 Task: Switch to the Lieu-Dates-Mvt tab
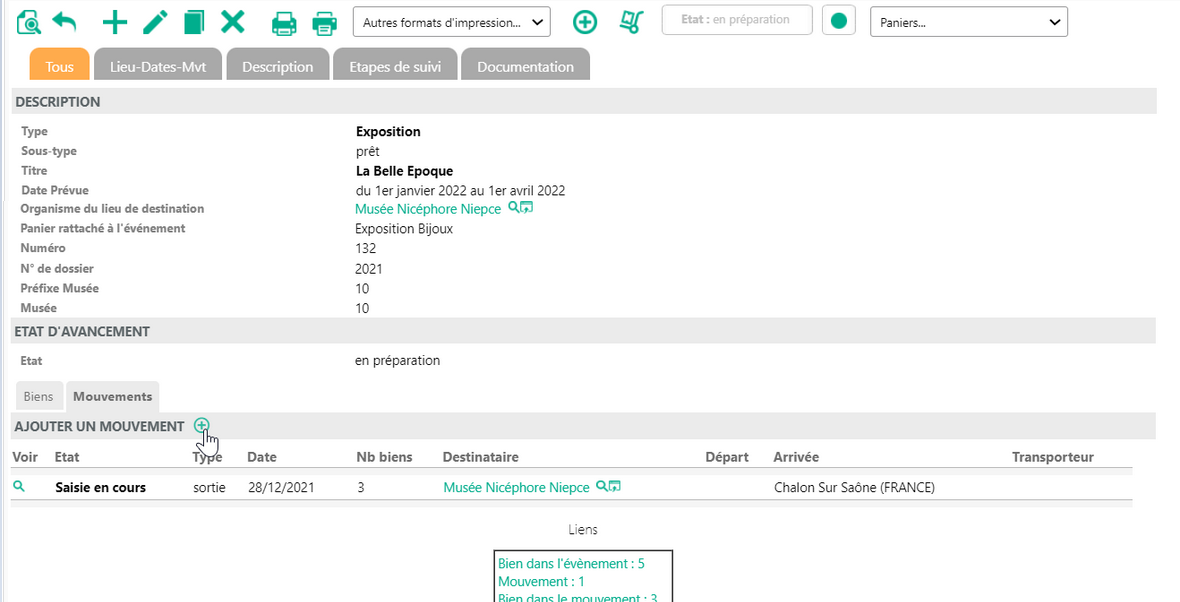coord(158,66)
